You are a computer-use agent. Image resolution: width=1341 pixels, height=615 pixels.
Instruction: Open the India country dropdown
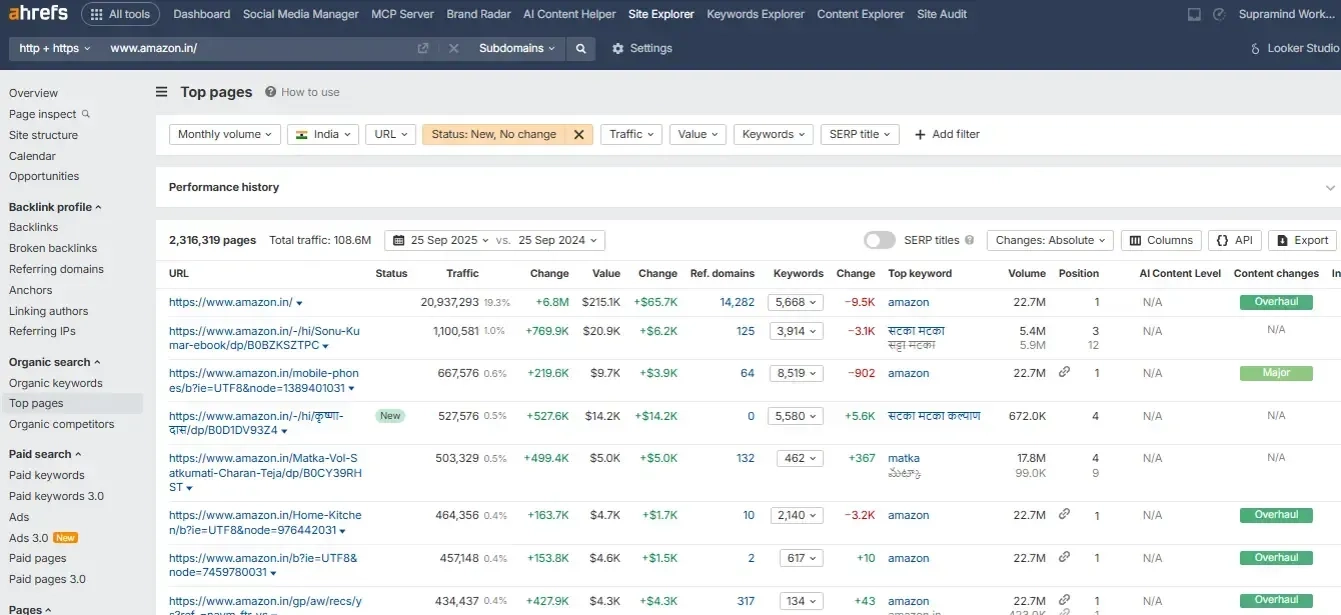pyautogui.click(x=322, y=134)
